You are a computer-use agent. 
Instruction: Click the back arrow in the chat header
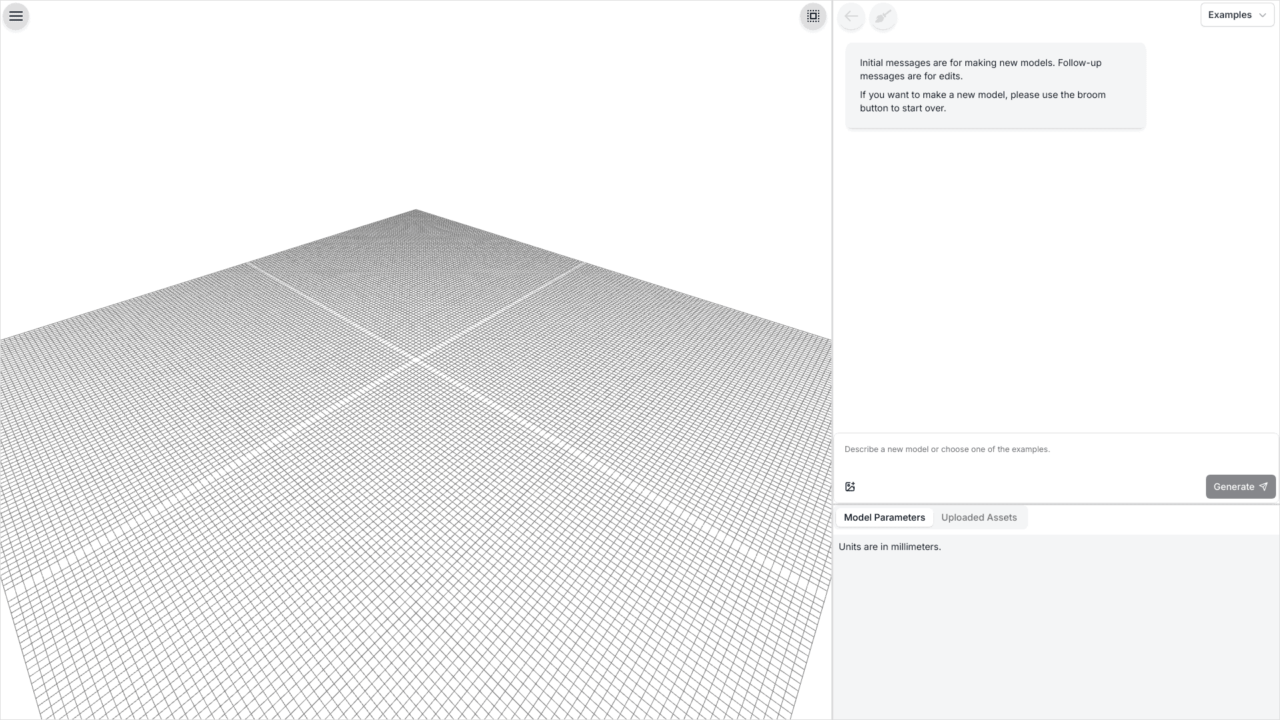[x=850, y=16]
